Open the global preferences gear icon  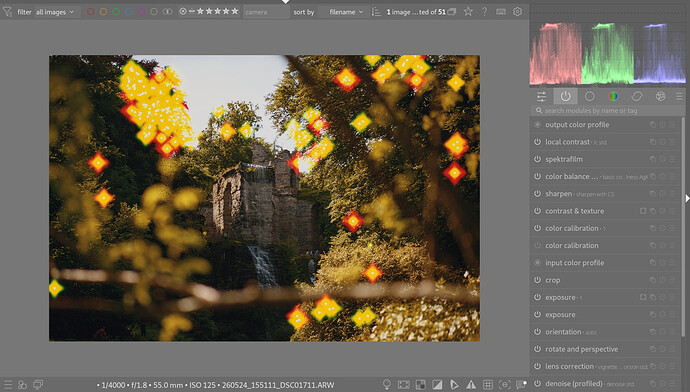coord(518,12)
